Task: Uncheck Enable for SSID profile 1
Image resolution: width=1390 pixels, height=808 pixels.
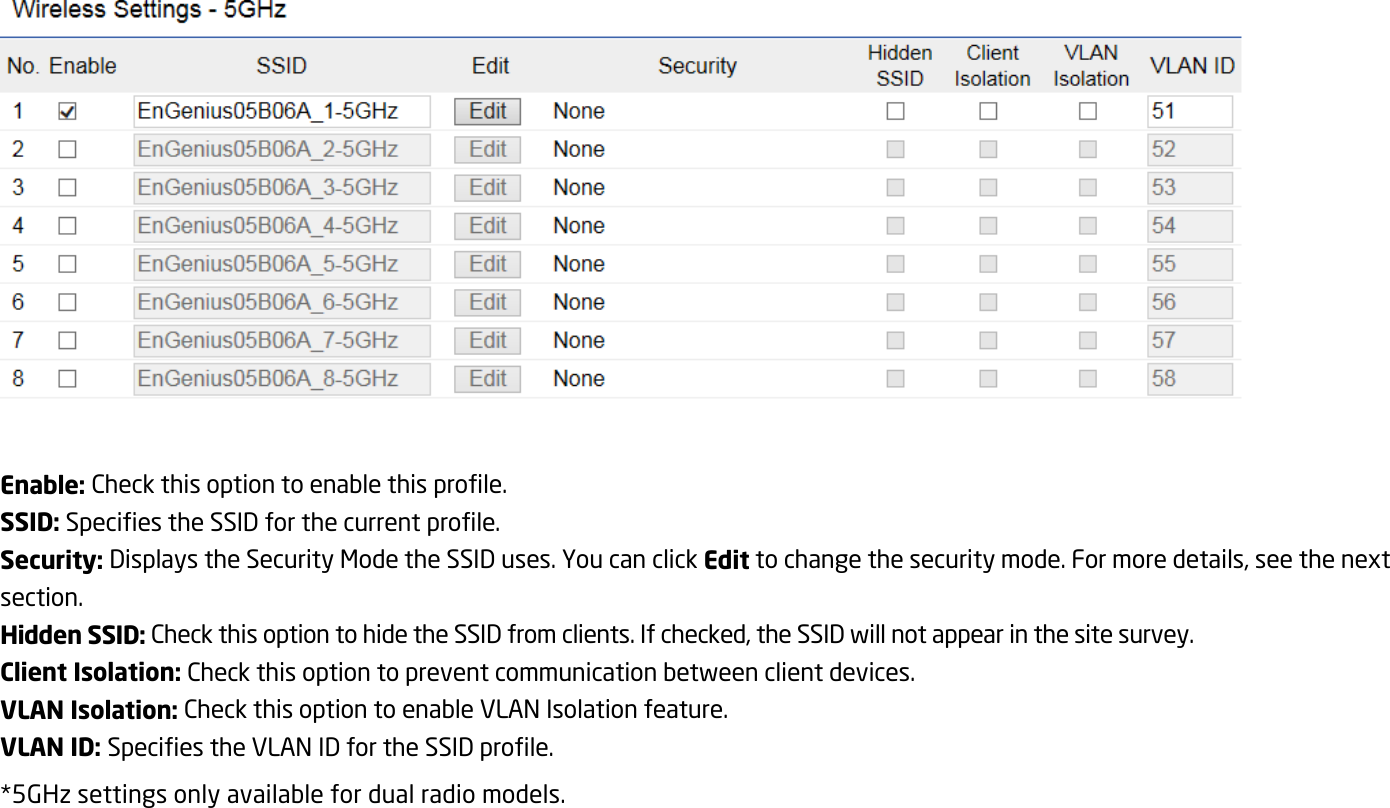Action: pos(68,112)
